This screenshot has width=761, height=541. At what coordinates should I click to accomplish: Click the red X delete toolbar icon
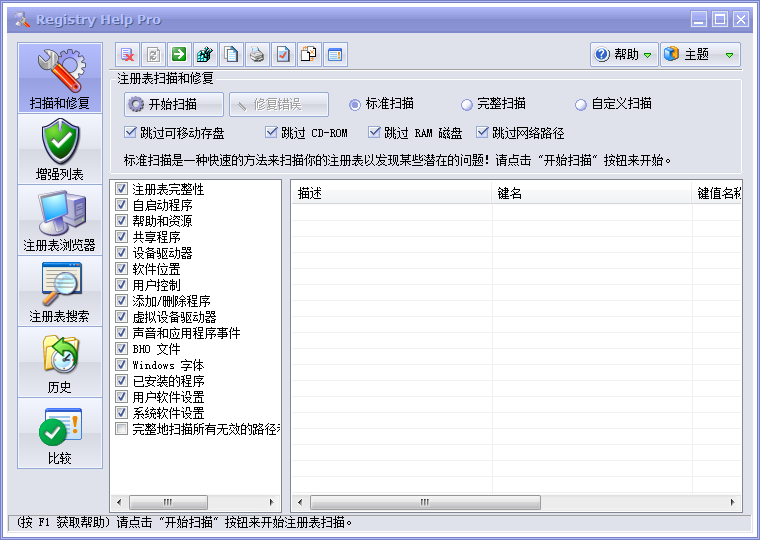[127, 55]
